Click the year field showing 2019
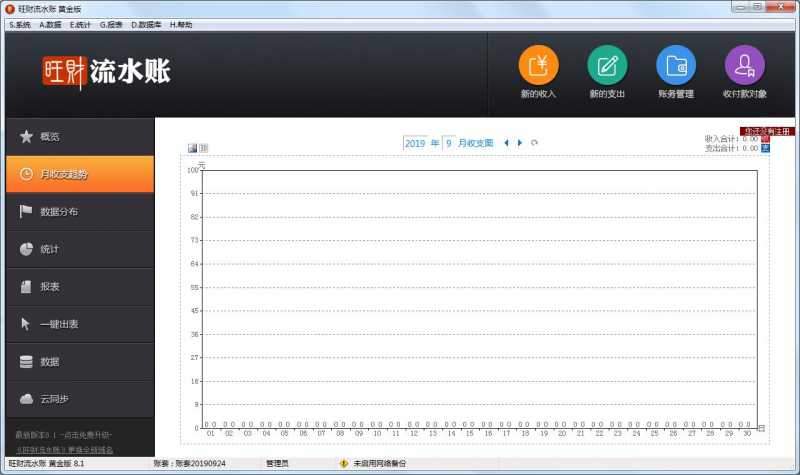Image resolution: width=800 pixels, height=475 pixels. tap(415, 143)
